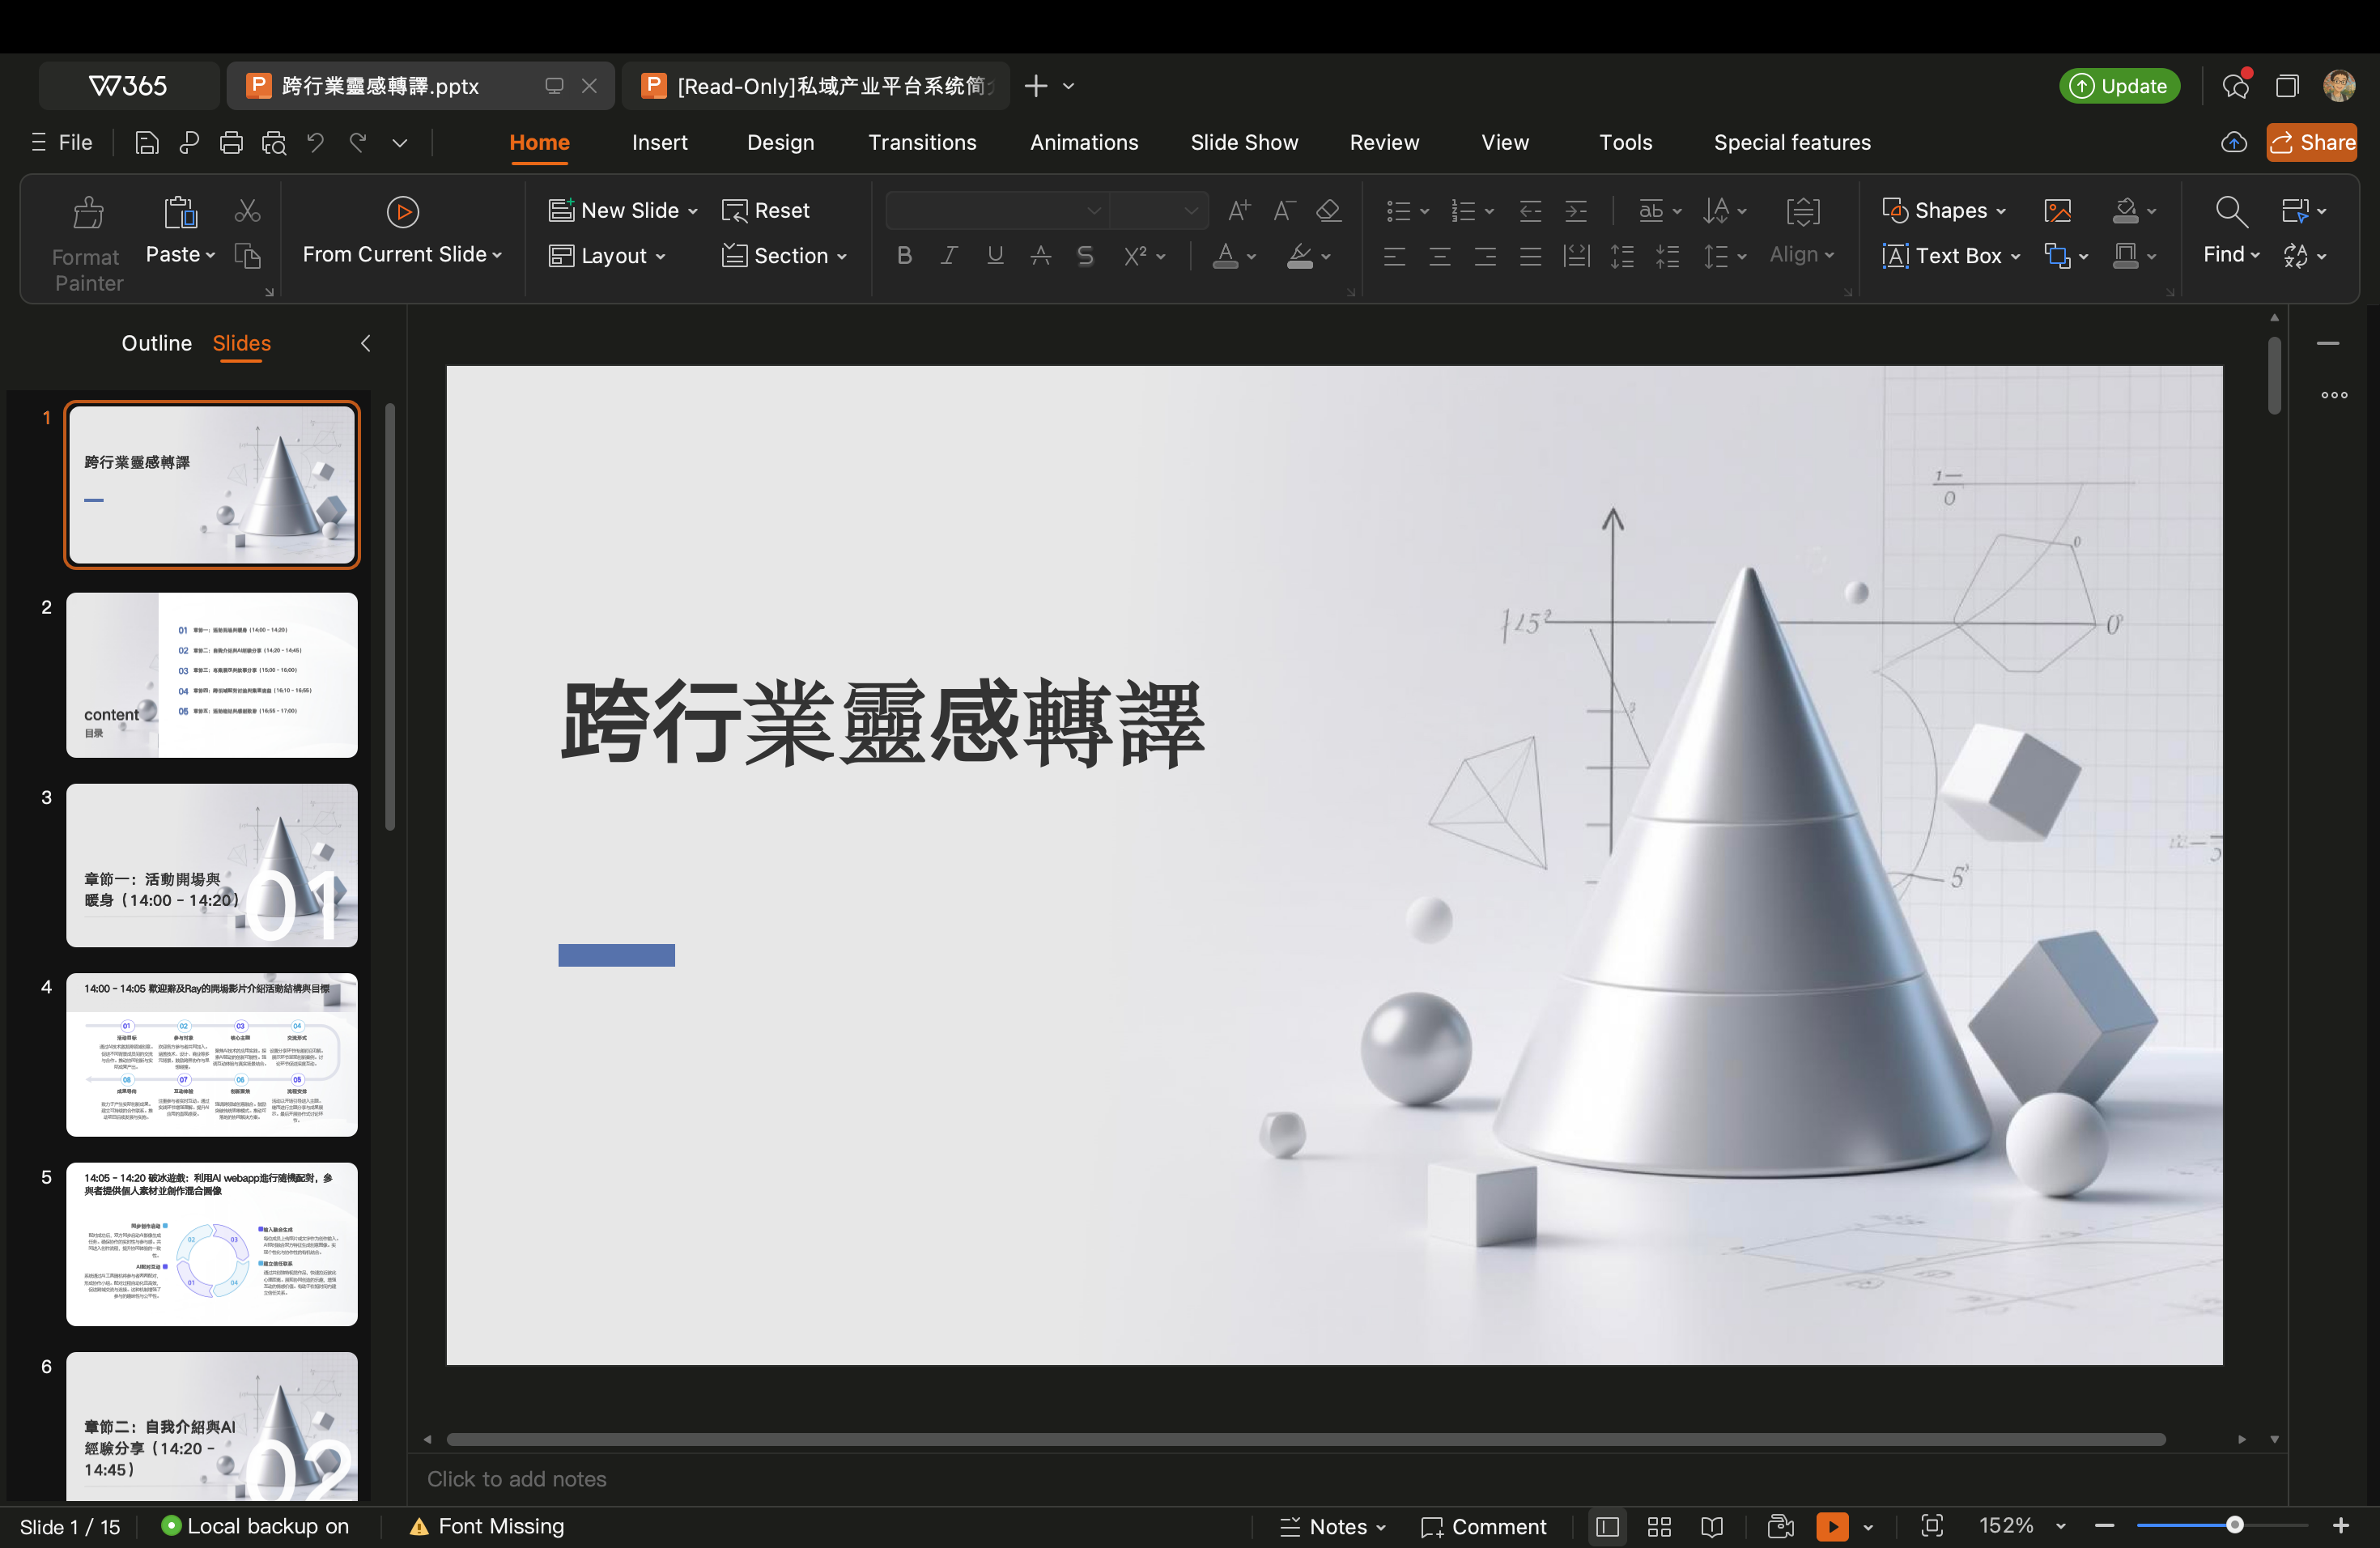
Task: Open reading view book icon
Action: point(1712,1526)
